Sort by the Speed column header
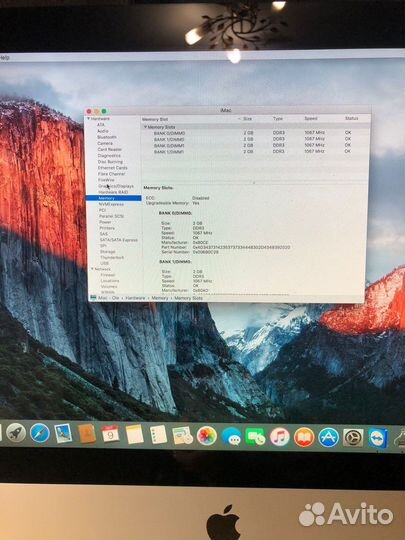405x540 pixels. click(x=311, y=118)
